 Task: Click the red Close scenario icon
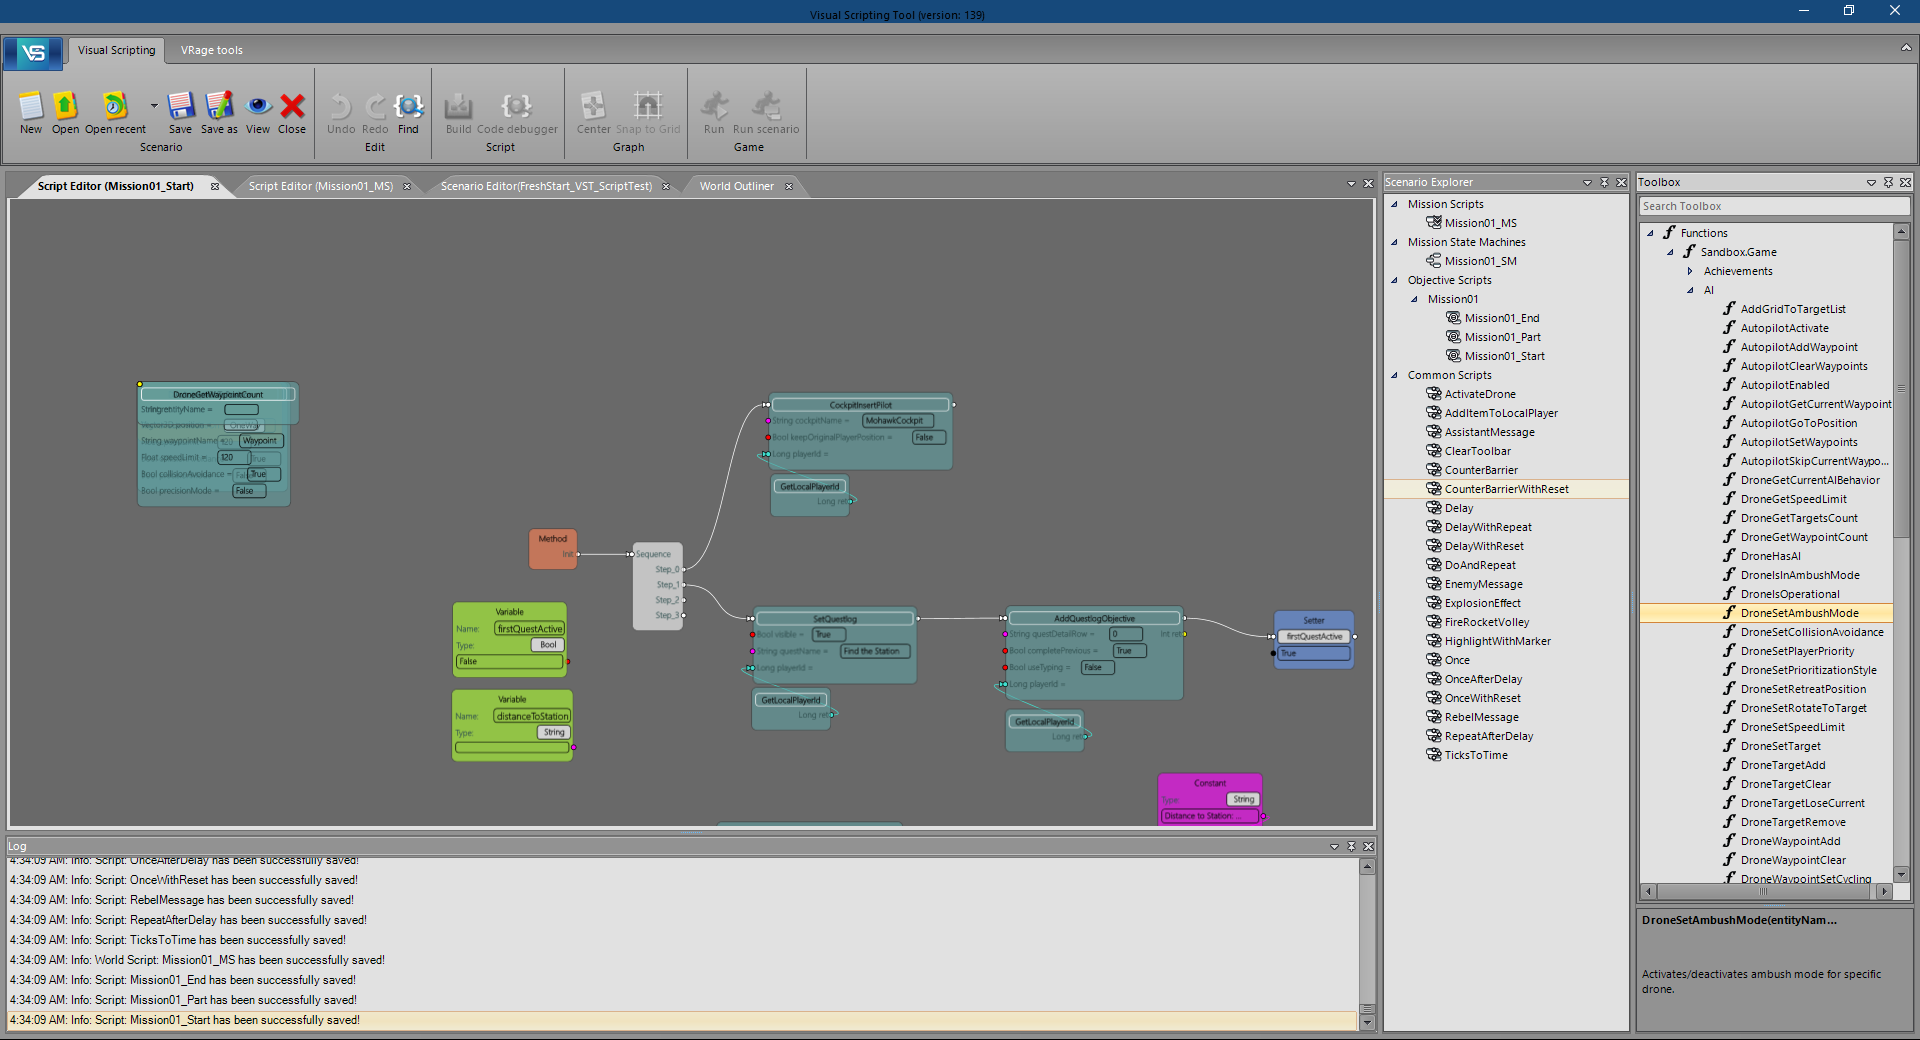click(x=292, y=106)
